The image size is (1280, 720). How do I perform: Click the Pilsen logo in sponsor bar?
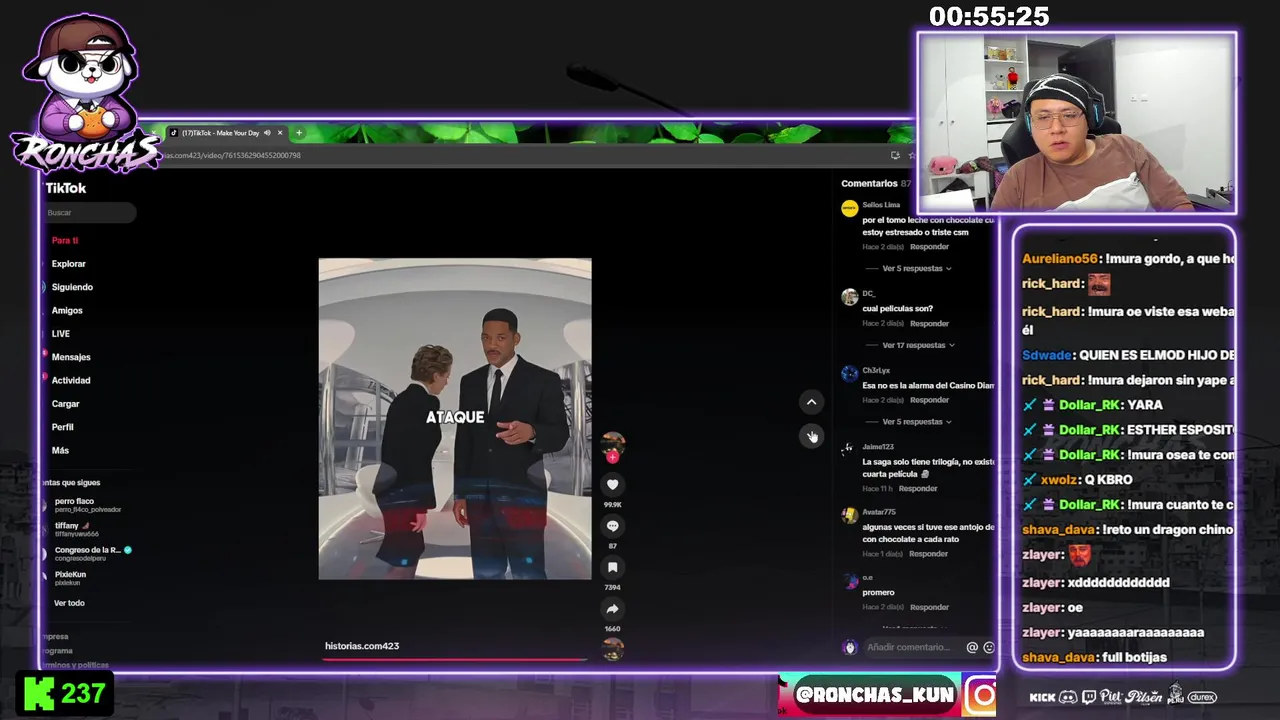click(1145, 697)
